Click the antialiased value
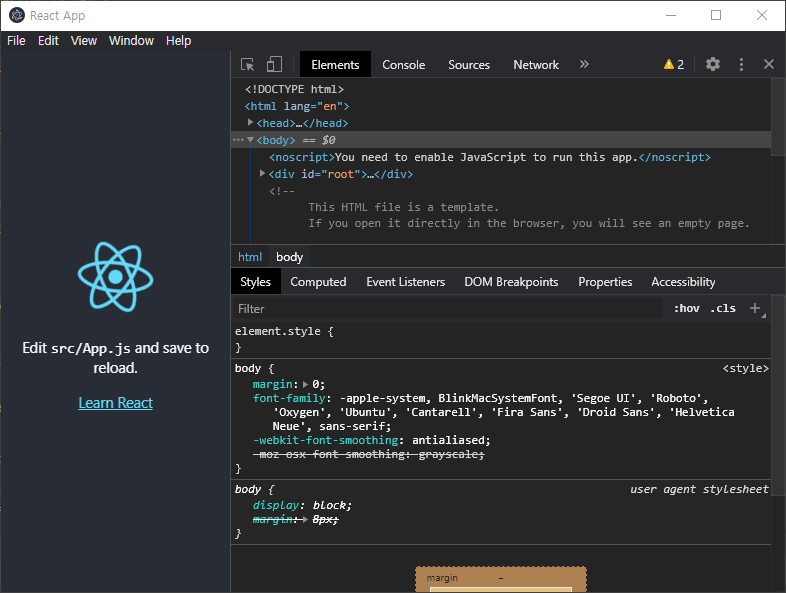The width and height of the screenshot is (786, 593). 449,440
